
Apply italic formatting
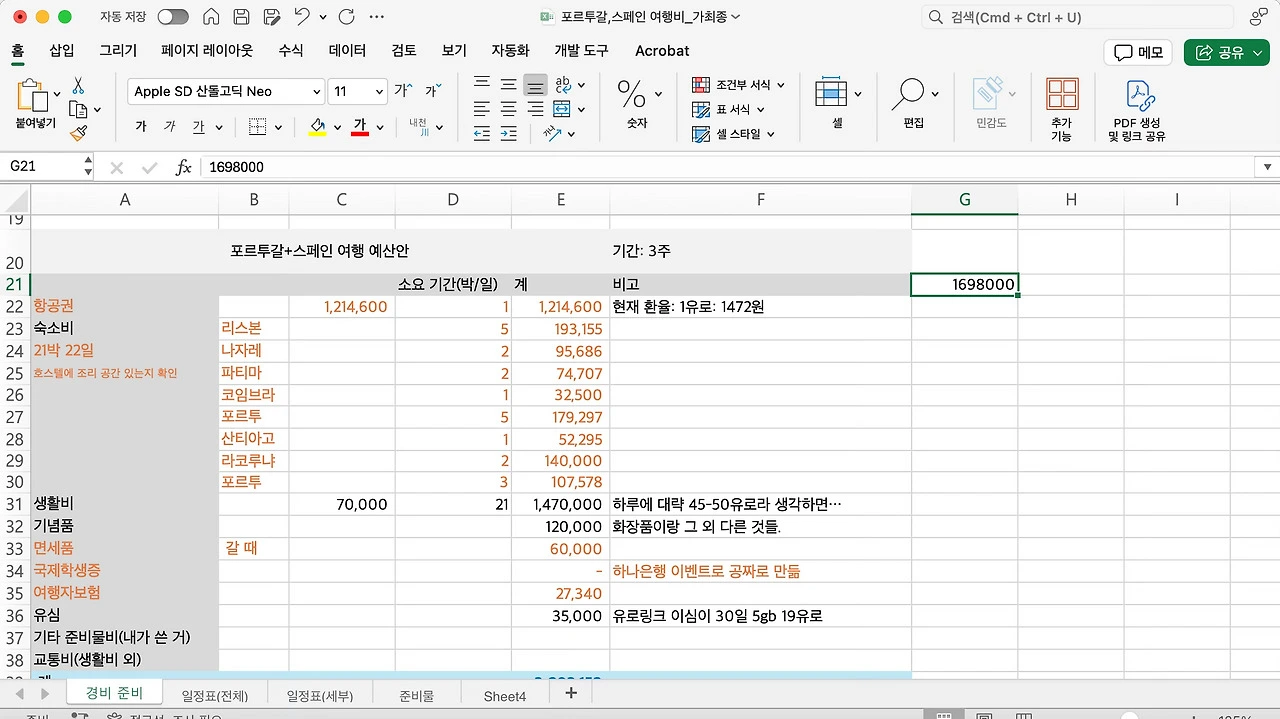point(170,127)
